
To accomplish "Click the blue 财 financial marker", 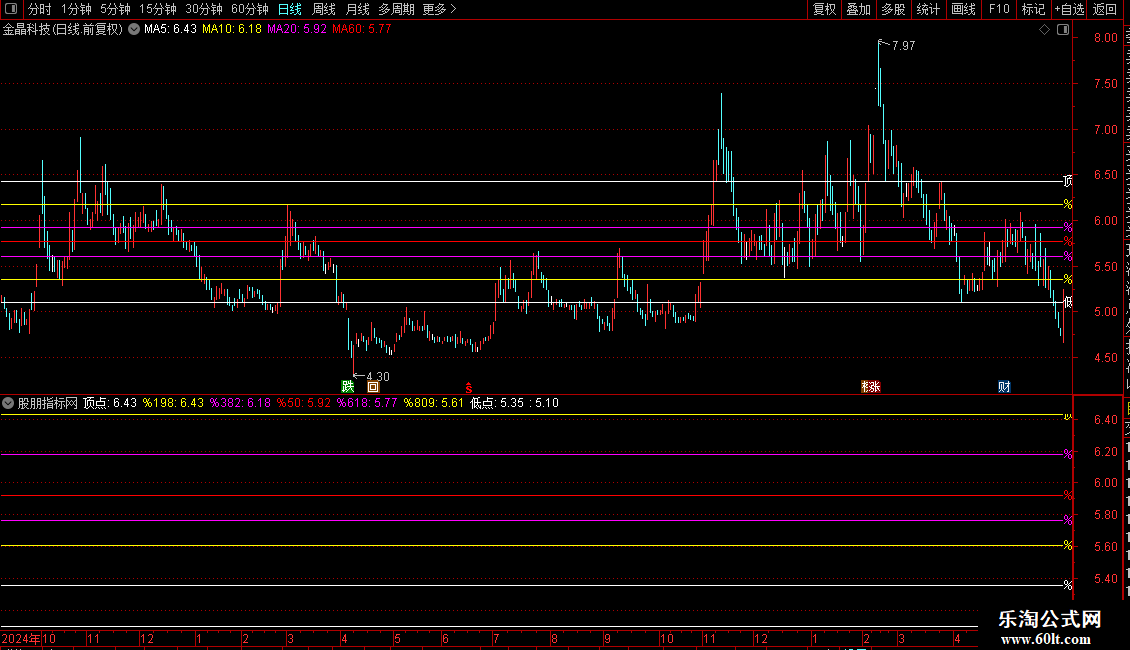I will click(1004, 387).
